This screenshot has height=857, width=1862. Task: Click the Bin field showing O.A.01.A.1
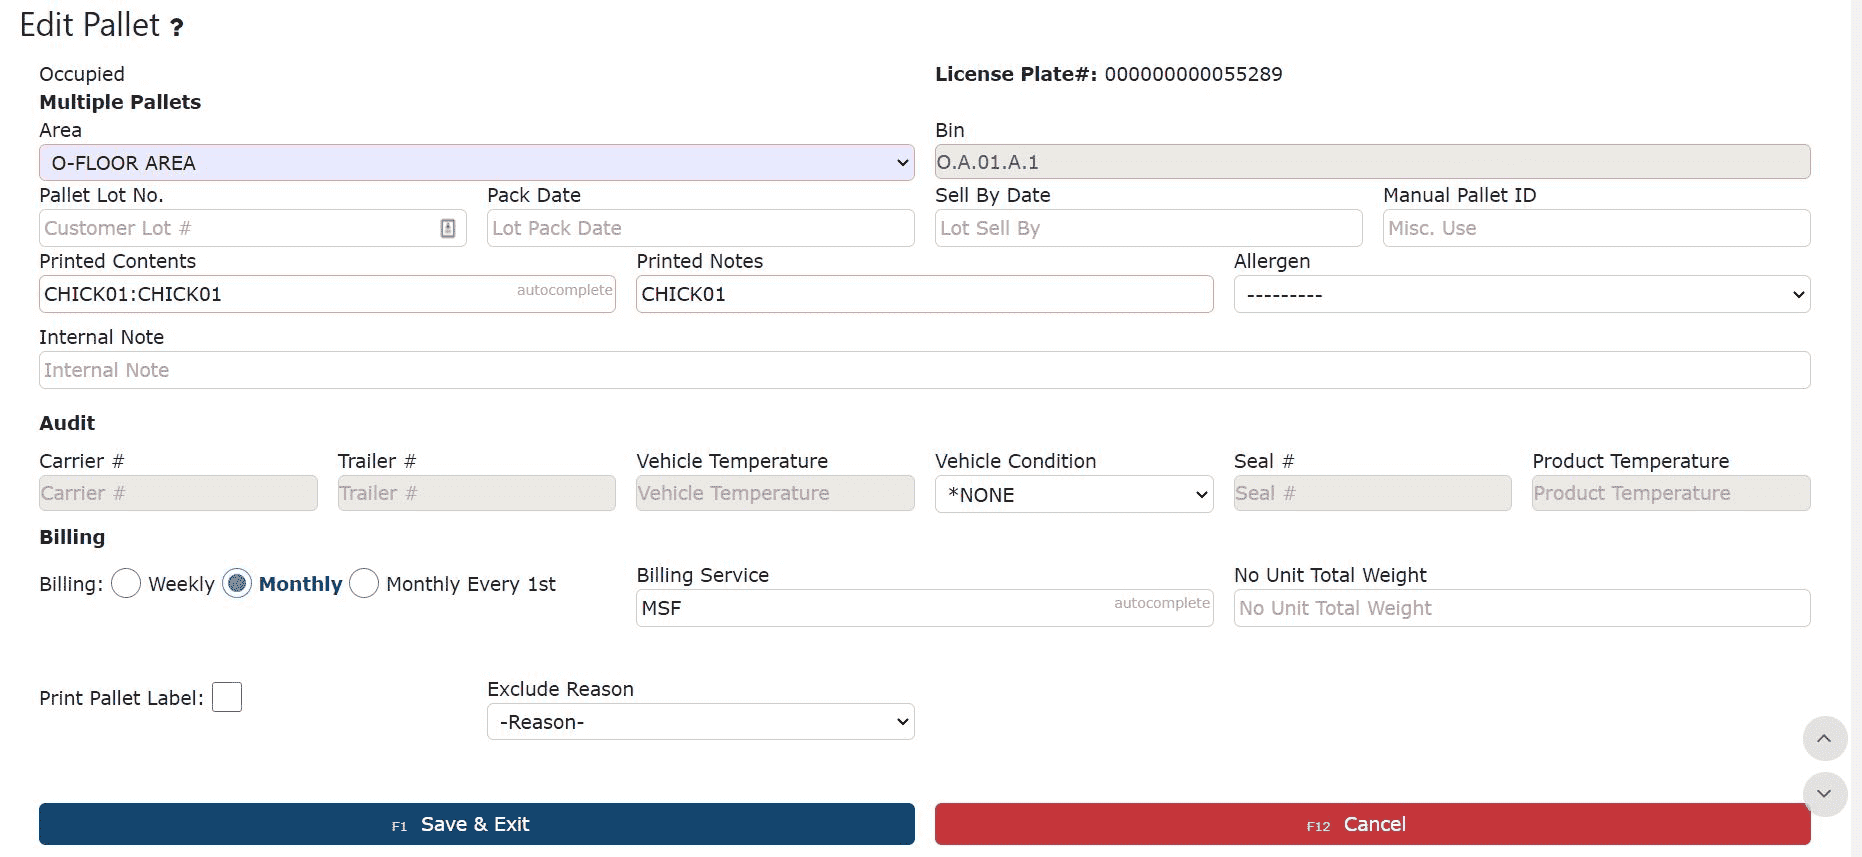[x=1372, y=162]
